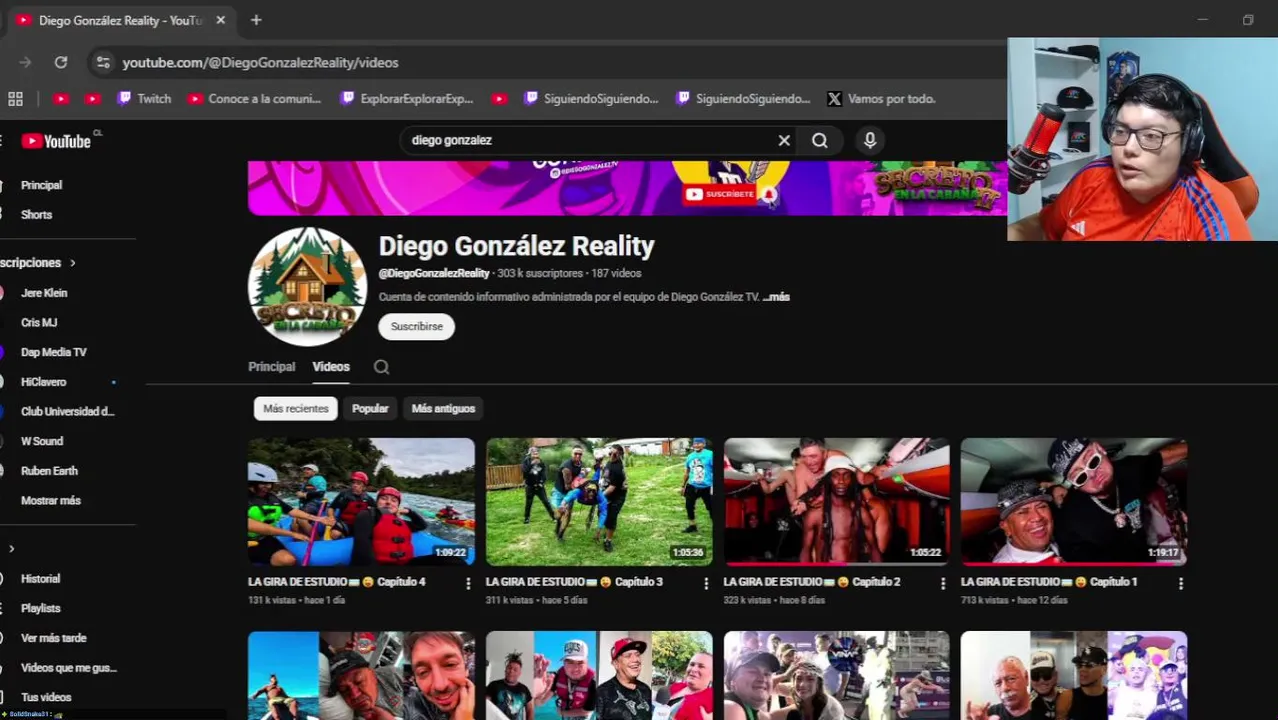The width and height of the screenshot is (1278, 720).
Task: Open 'Ver más tarde' in the sidebar
Action: point(54,638)
